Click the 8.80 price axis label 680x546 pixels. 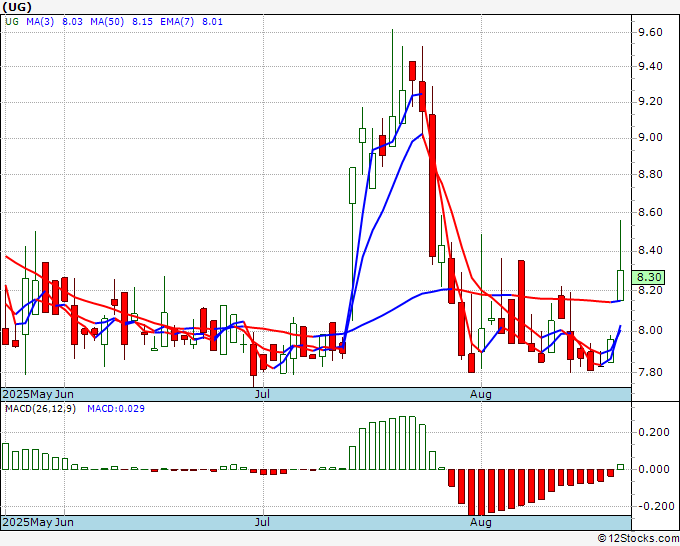(x=650, y=174)
